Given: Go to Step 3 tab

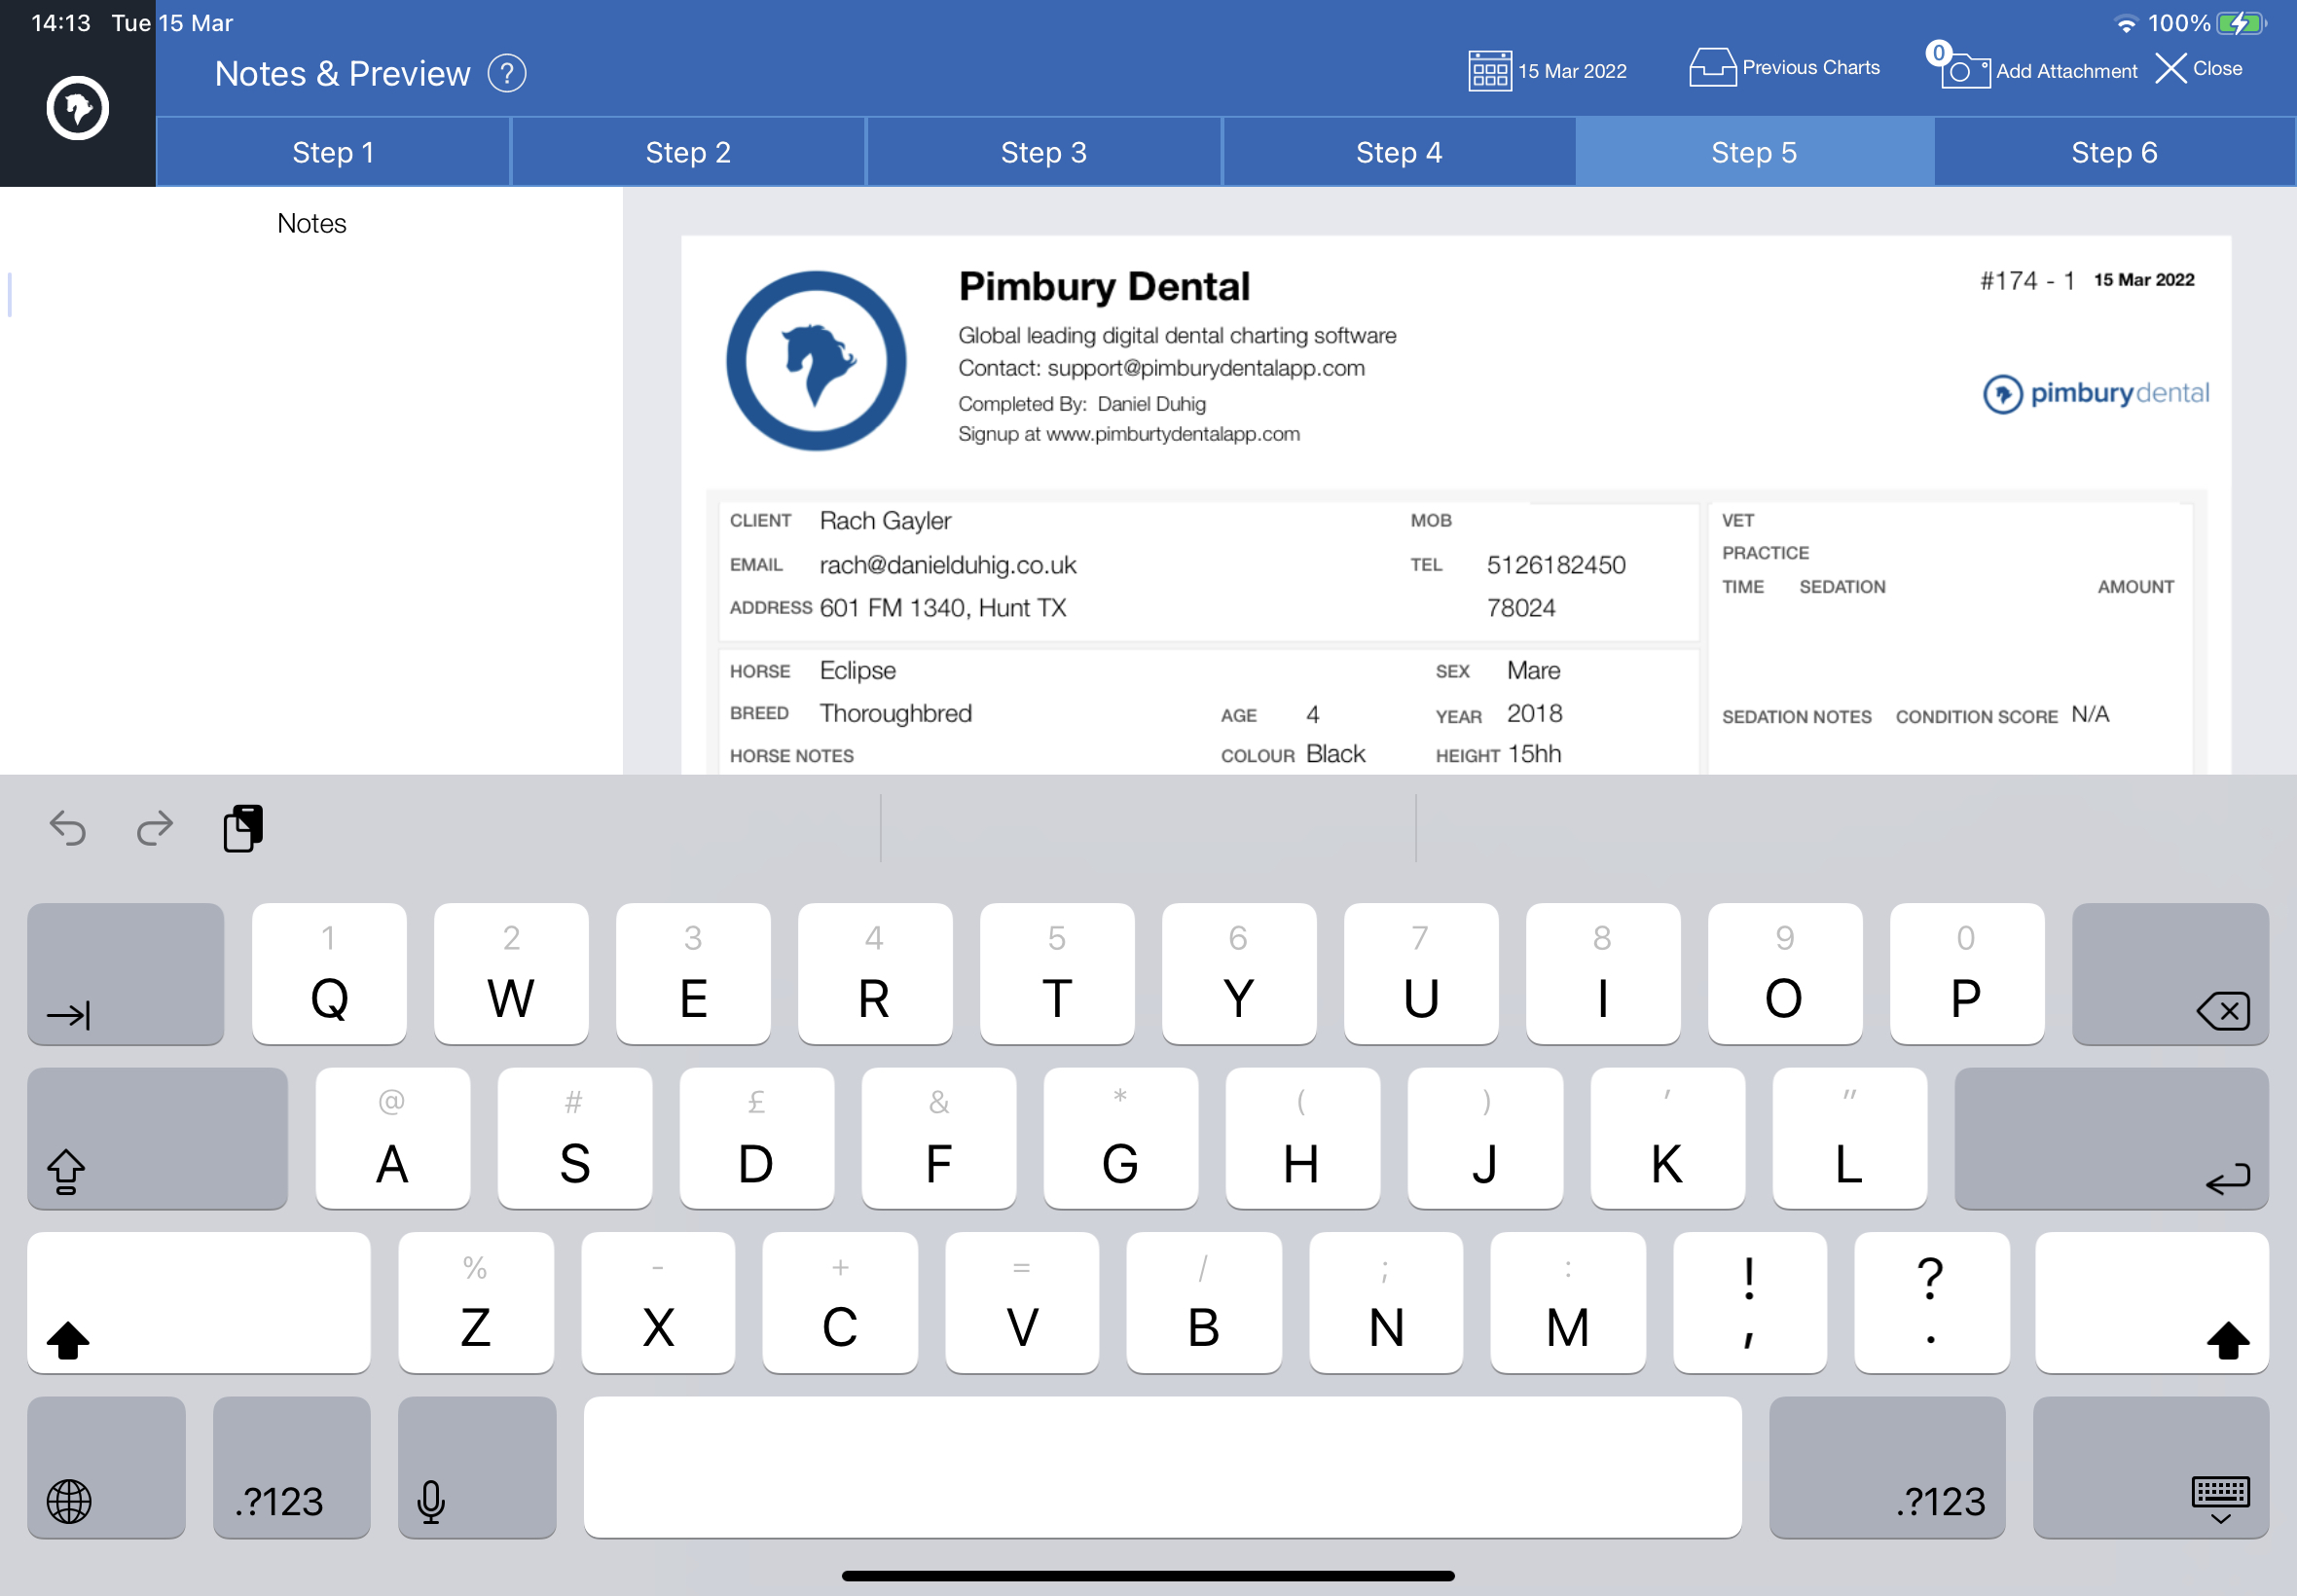Looking at the screenshot, I should pyautogui.click(x=1043, y=152).
